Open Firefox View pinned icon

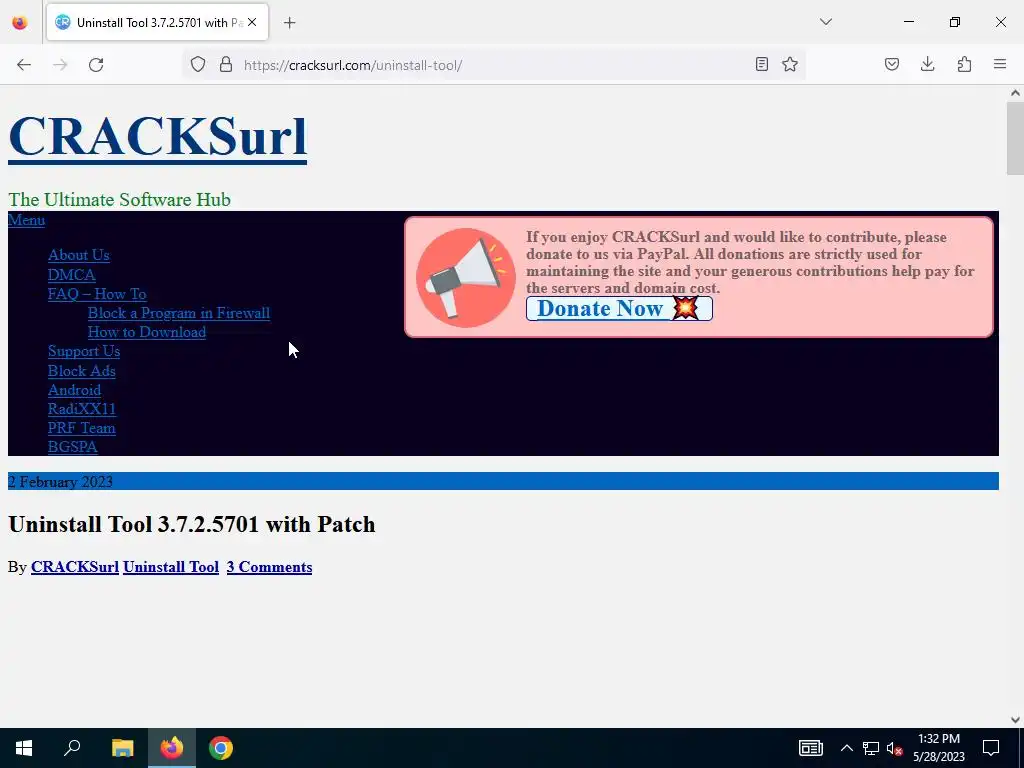pyautogui.click(x=20, y=23)
